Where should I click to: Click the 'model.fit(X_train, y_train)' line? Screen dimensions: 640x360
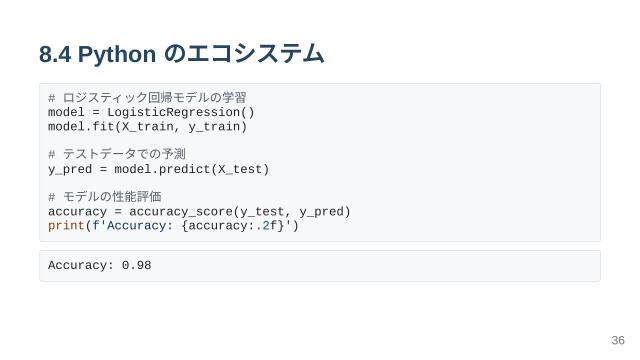coord(147,127)
